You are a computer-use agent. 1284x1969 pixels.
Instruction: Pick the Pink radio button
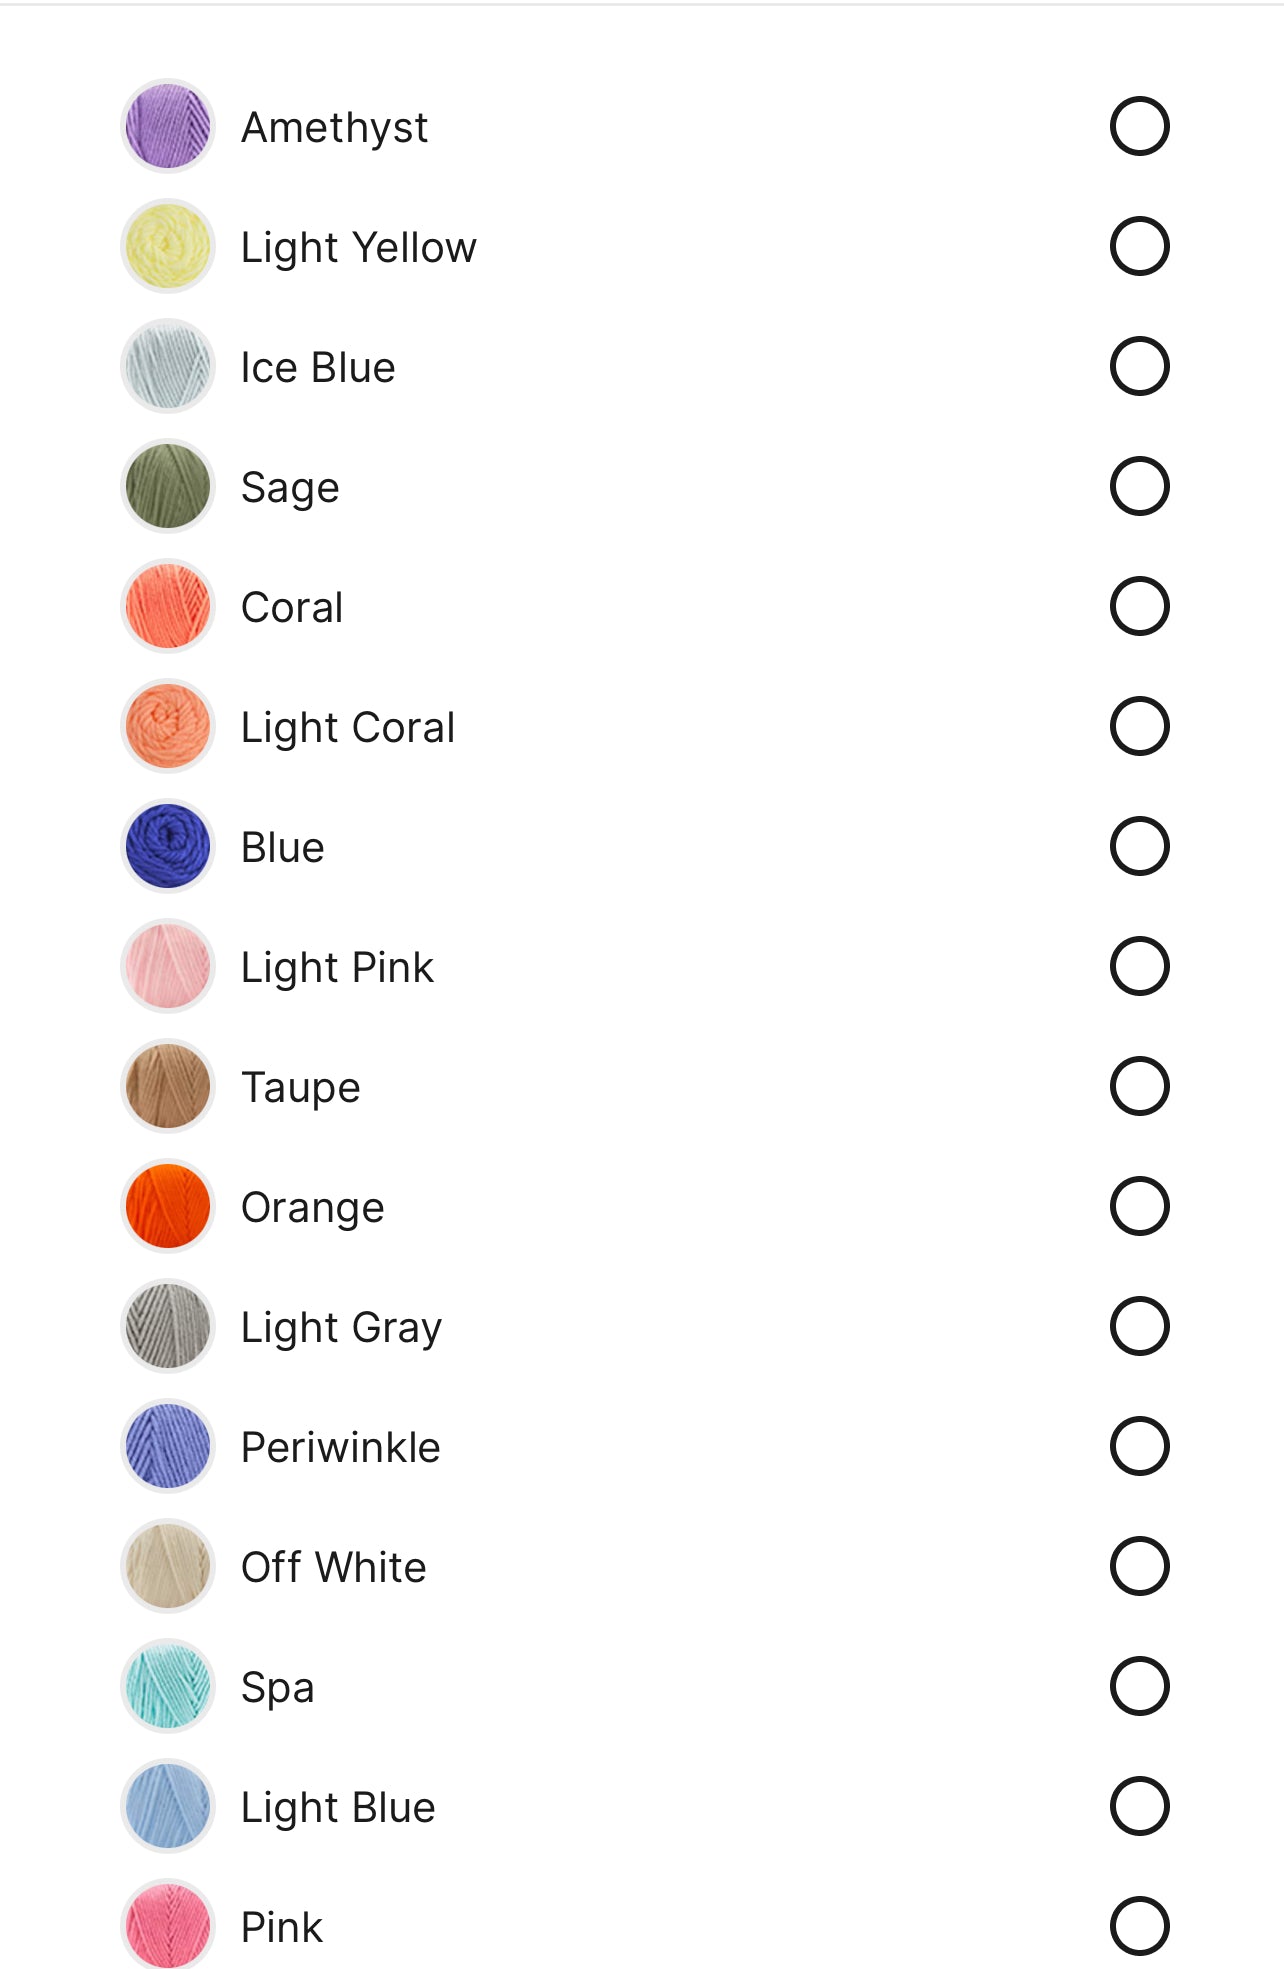click(1139, 1926)
